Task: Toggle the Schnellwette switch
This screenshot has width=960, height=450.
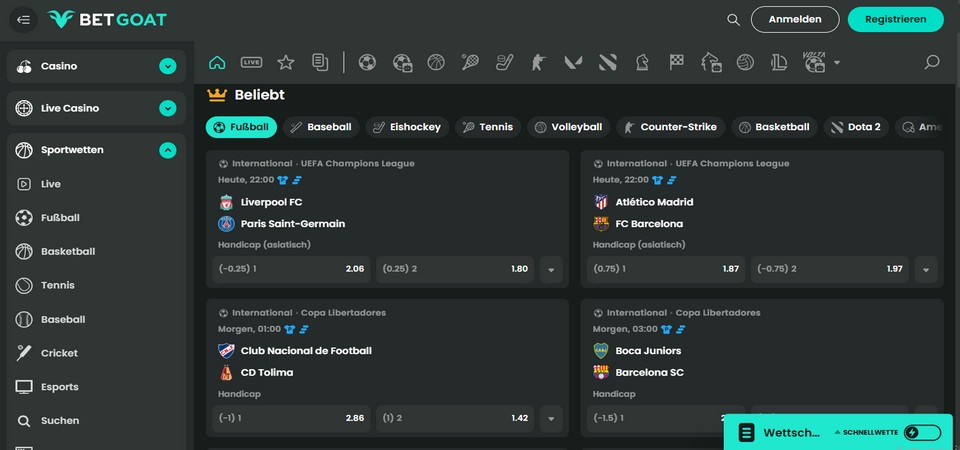Action: [921, 433]
